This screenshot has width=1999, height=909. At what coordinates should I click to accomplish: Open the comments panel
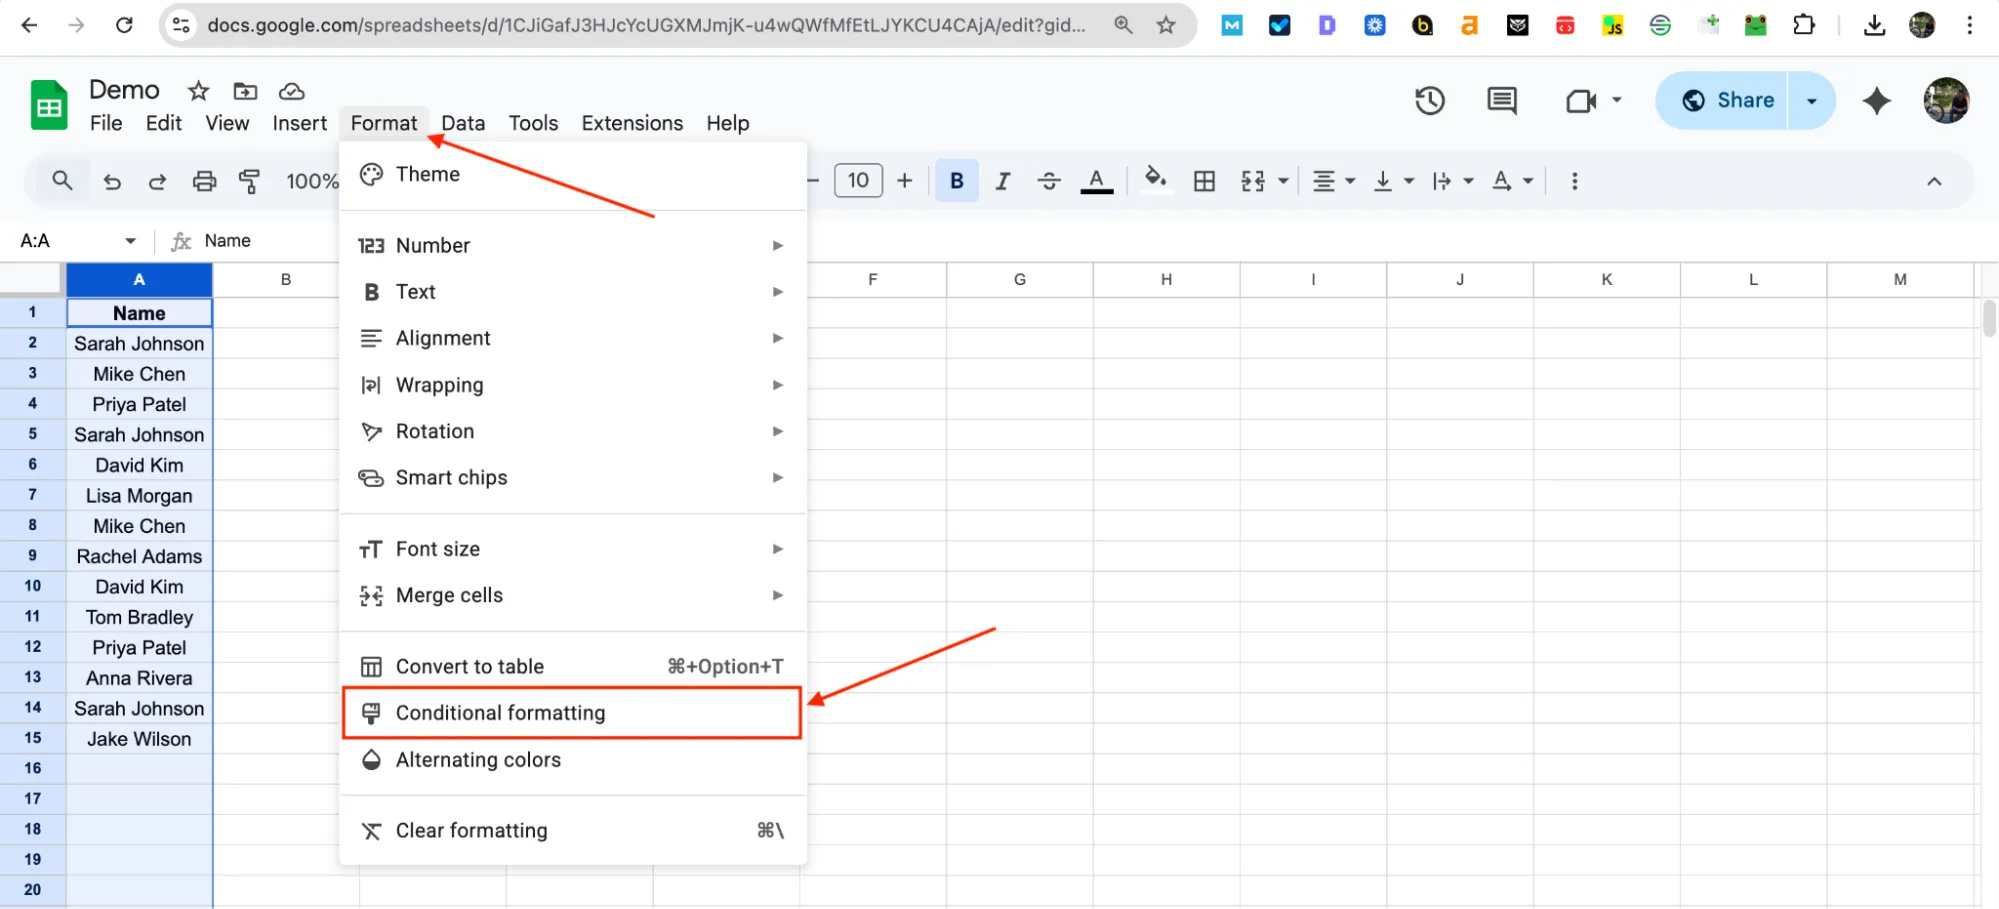coord(1500,100)
